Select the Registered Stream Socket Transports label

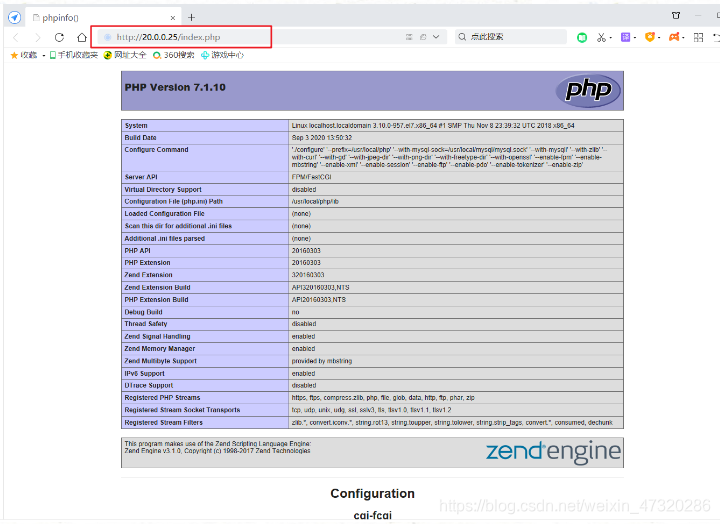[x=182, y=410]
